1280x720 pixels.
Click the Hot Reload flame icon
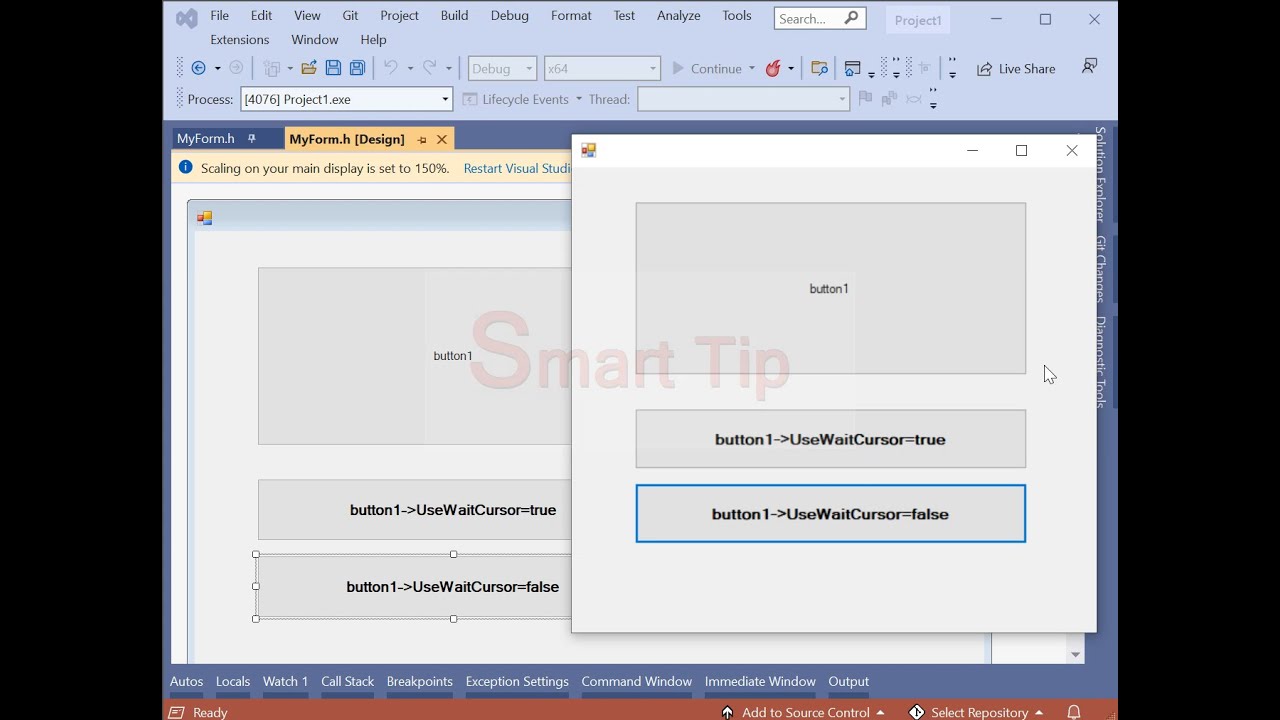coord(773,68)
